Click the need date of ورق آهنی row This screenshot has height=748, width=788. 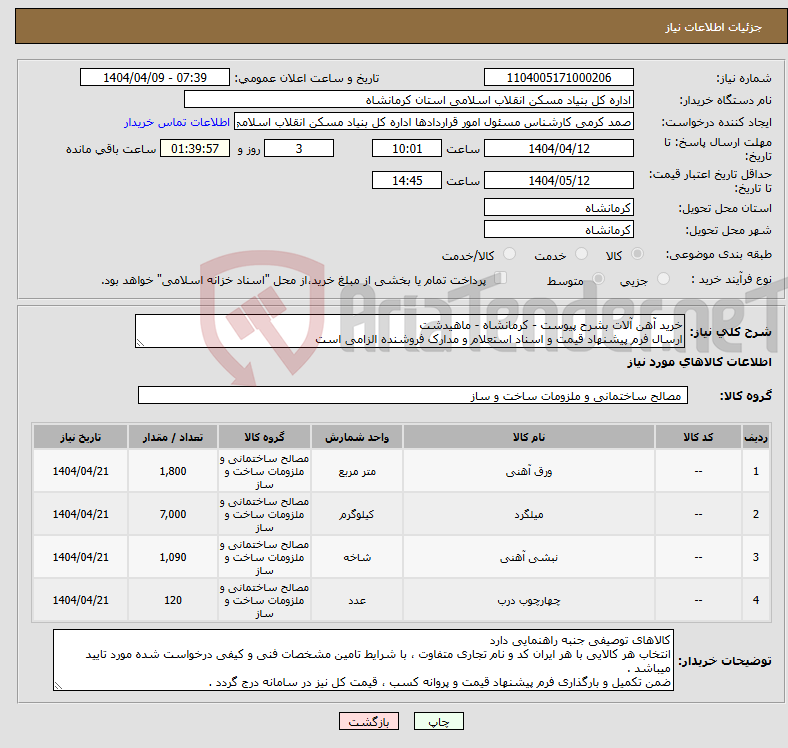pyautogui.click(x=80, y=471)
